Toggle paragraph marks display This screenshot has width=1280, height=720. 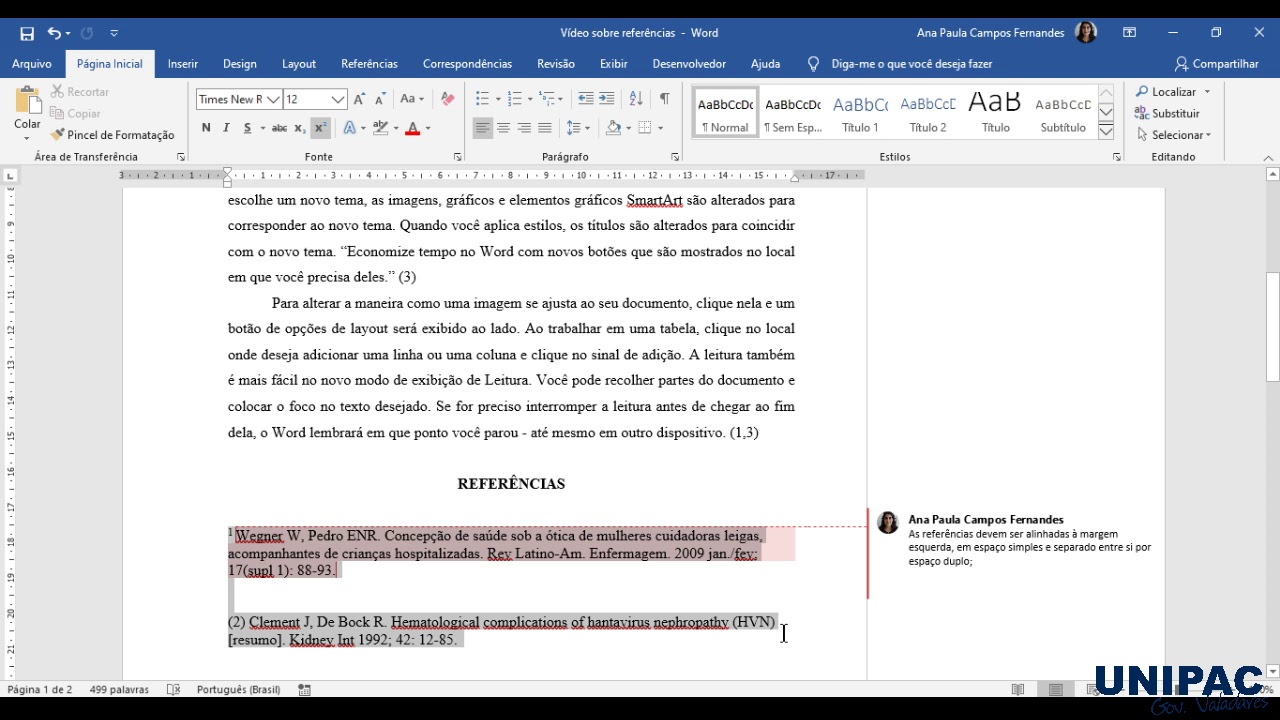click(x=664, y=99)
